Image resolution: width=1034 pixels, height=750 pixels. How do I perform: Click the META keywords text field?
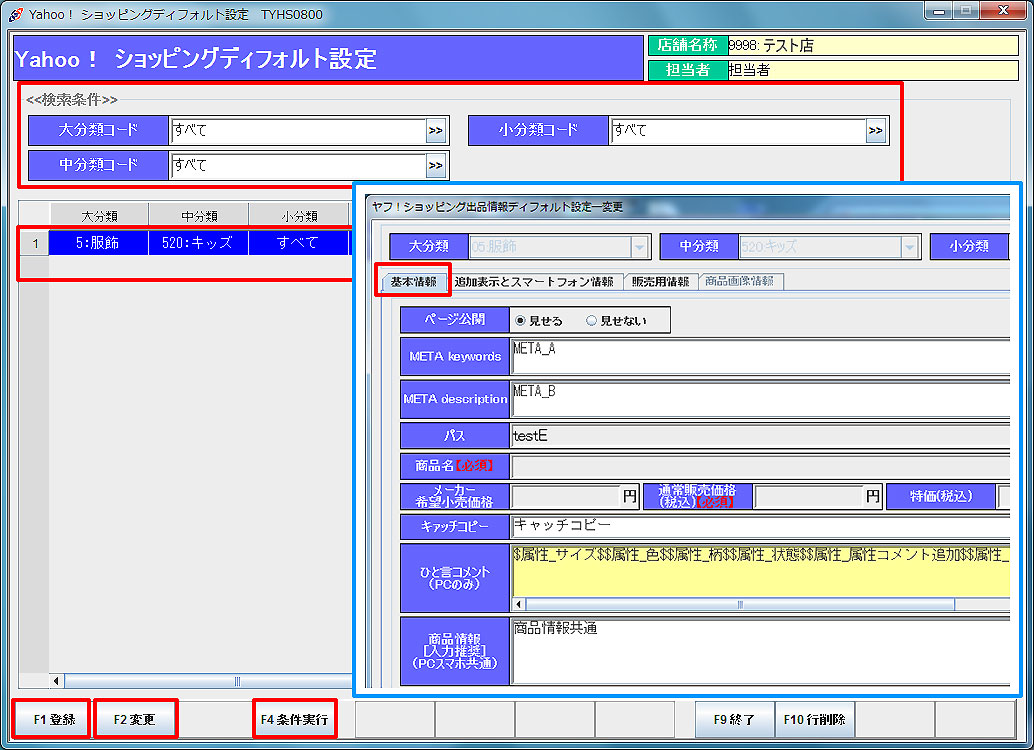pyautogui.click(x=760, y=356)
